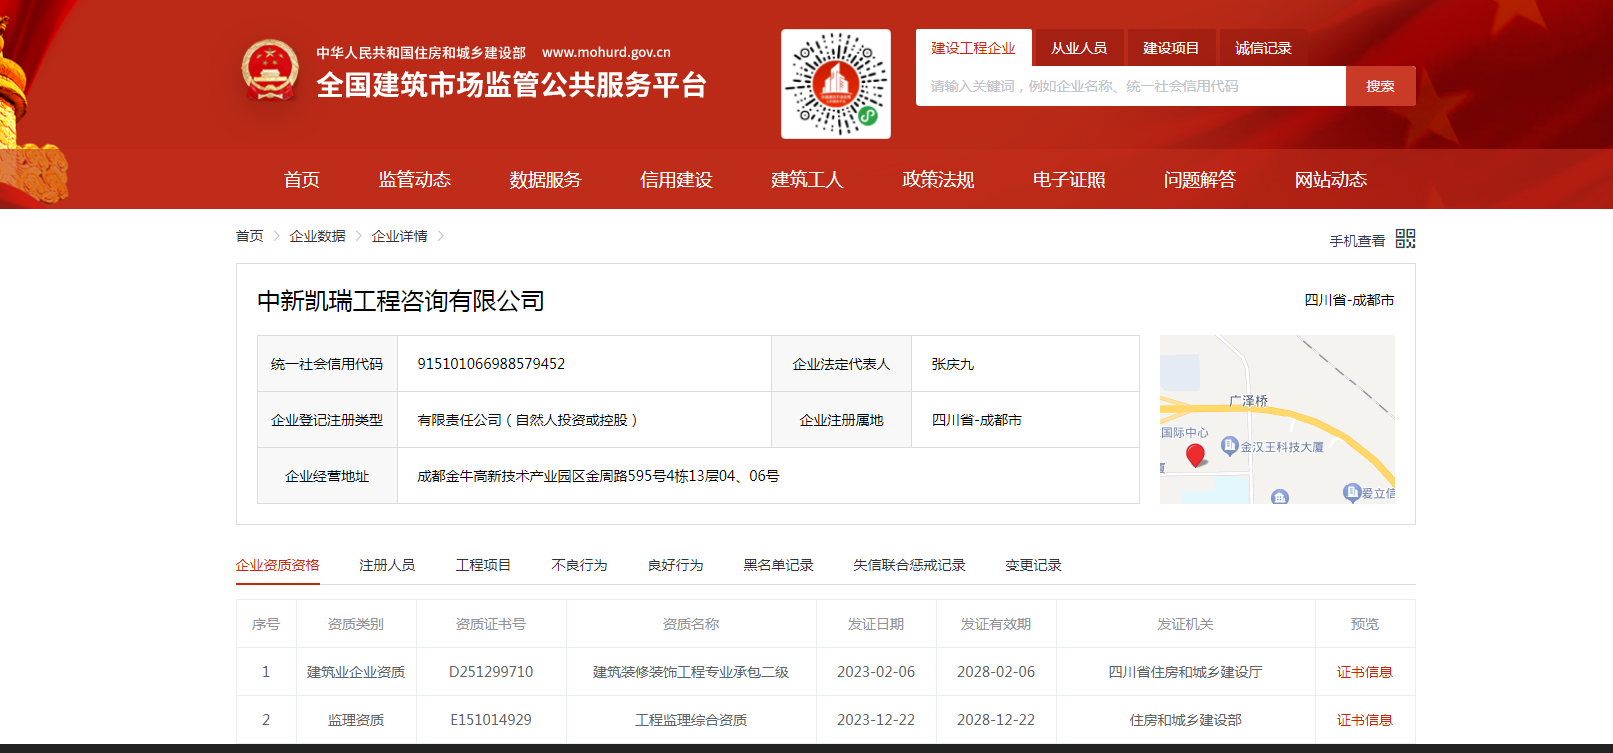Image resolution: width=1613 pixels, height=753 pixels.
Task: Open the 政策法规 navigation menu
Action: click(x=938, y=180)
